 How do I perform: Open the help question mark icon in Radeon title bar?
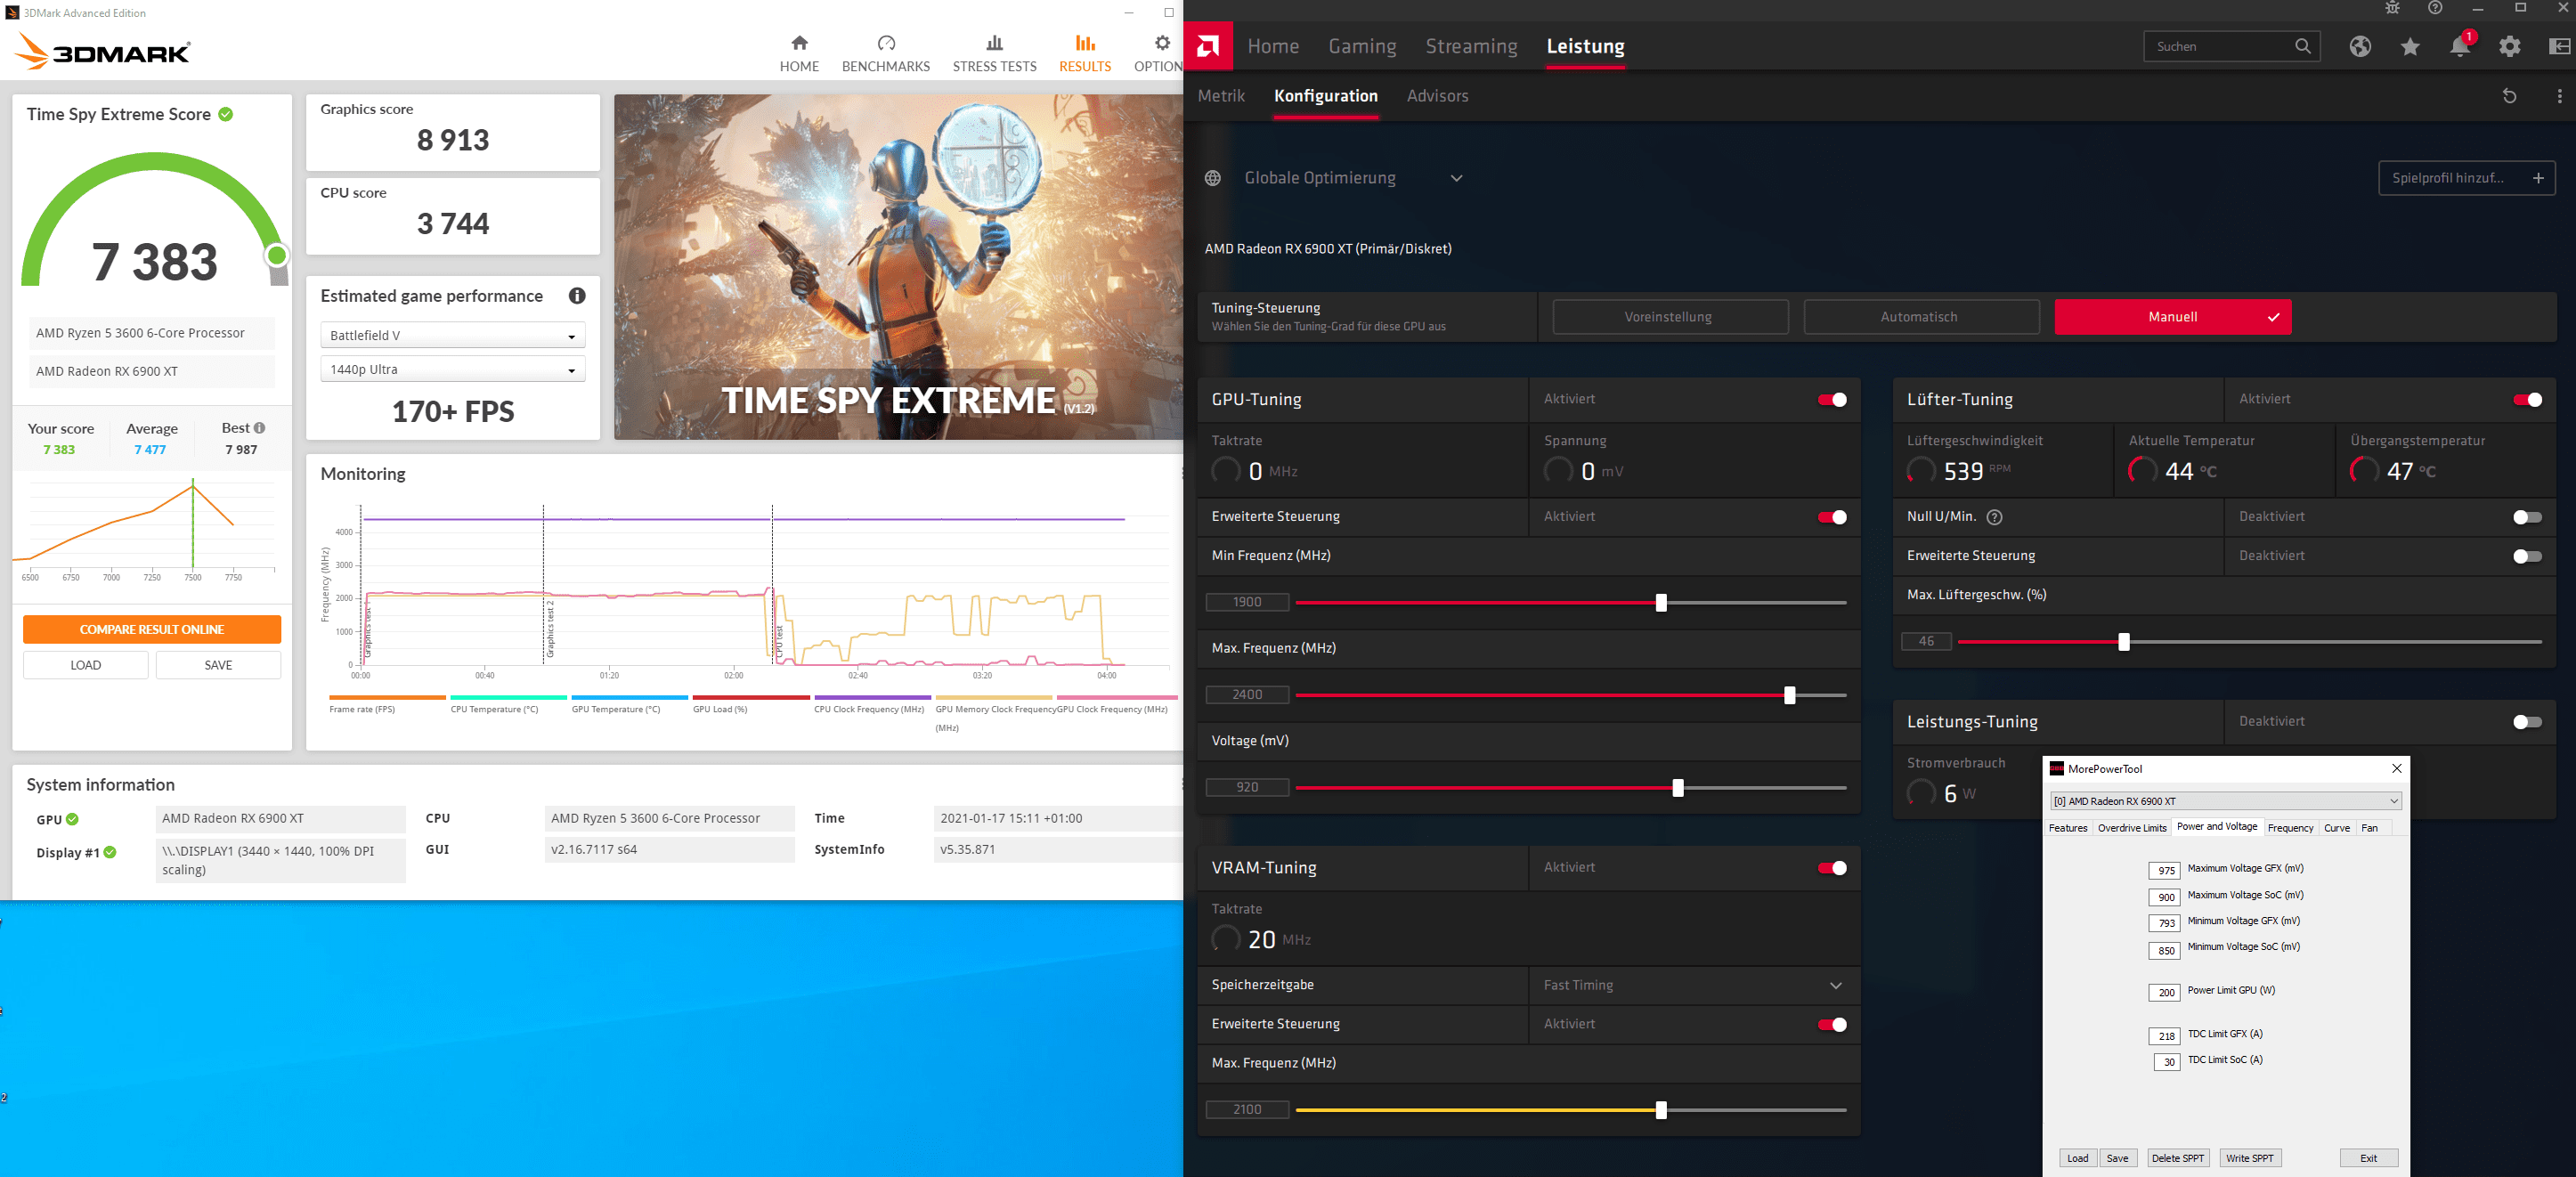[2435, 8]
